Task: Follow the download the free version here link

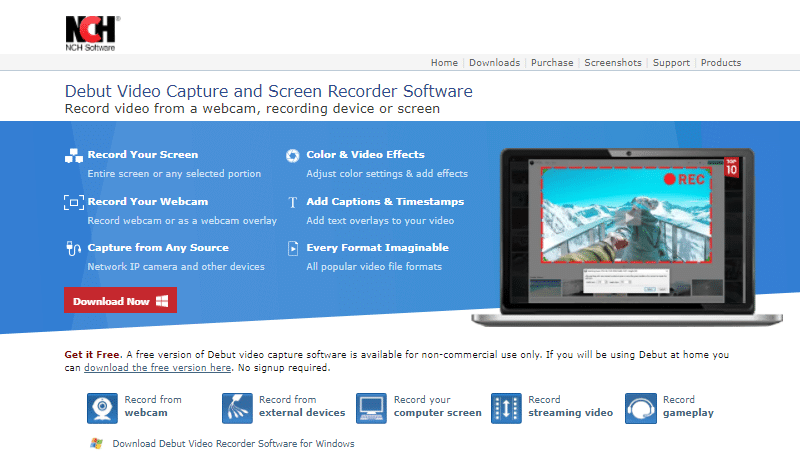Action: (158, 368)
